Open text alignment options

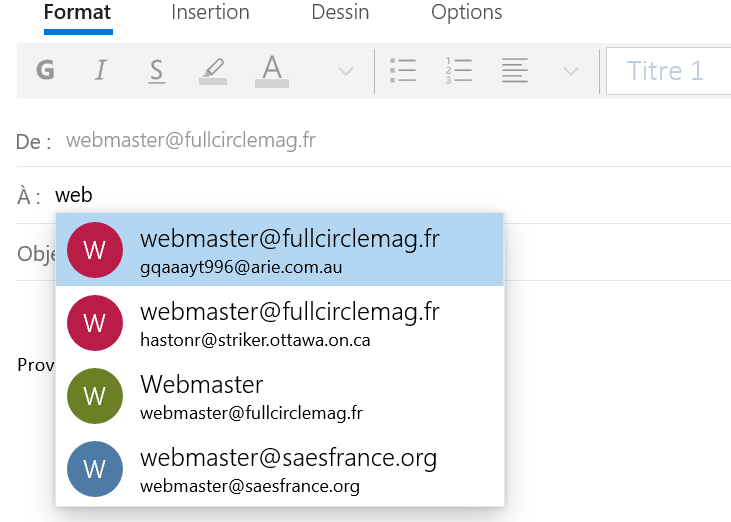(x=514, y=71)
